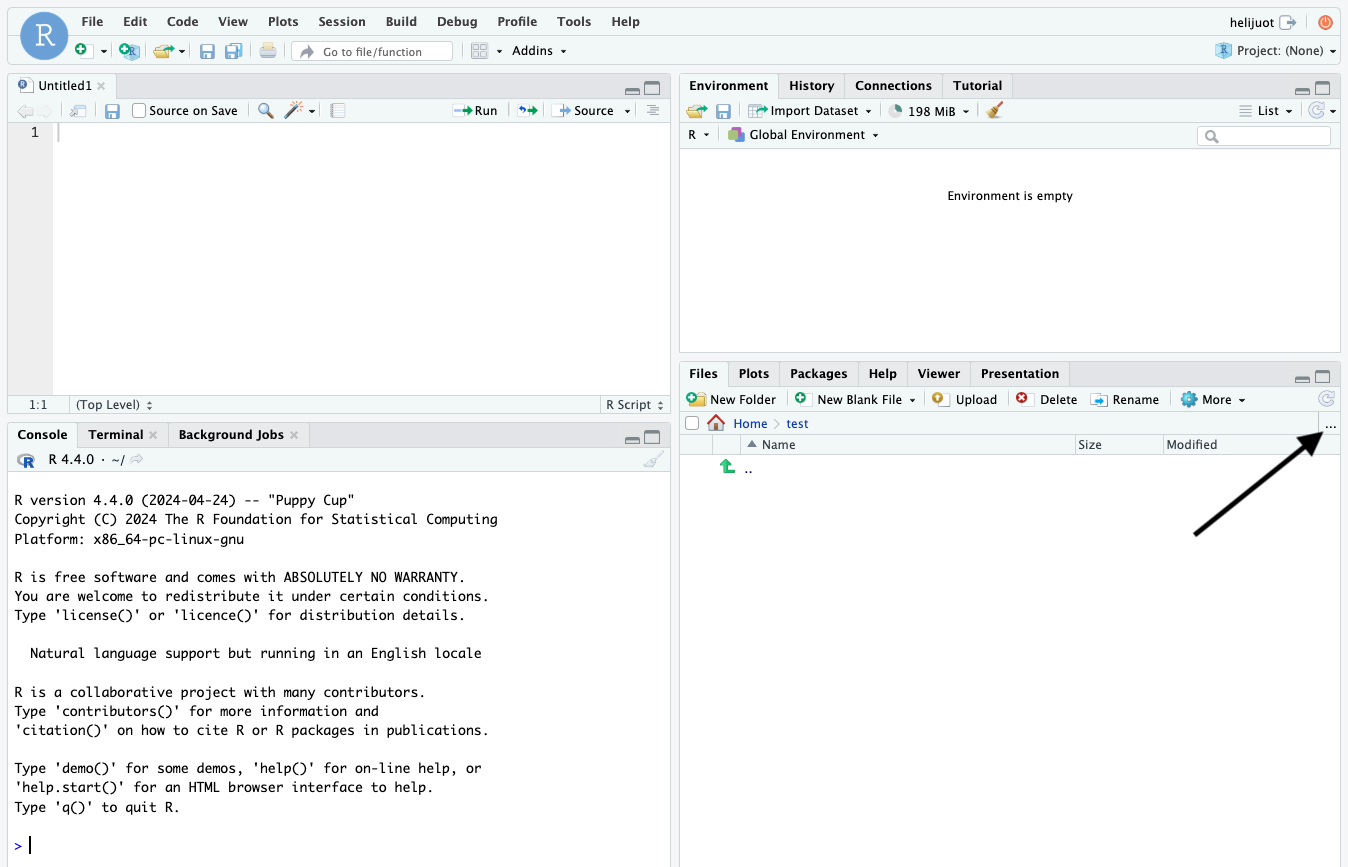Click the Run button in editor

tap(475, 111)
